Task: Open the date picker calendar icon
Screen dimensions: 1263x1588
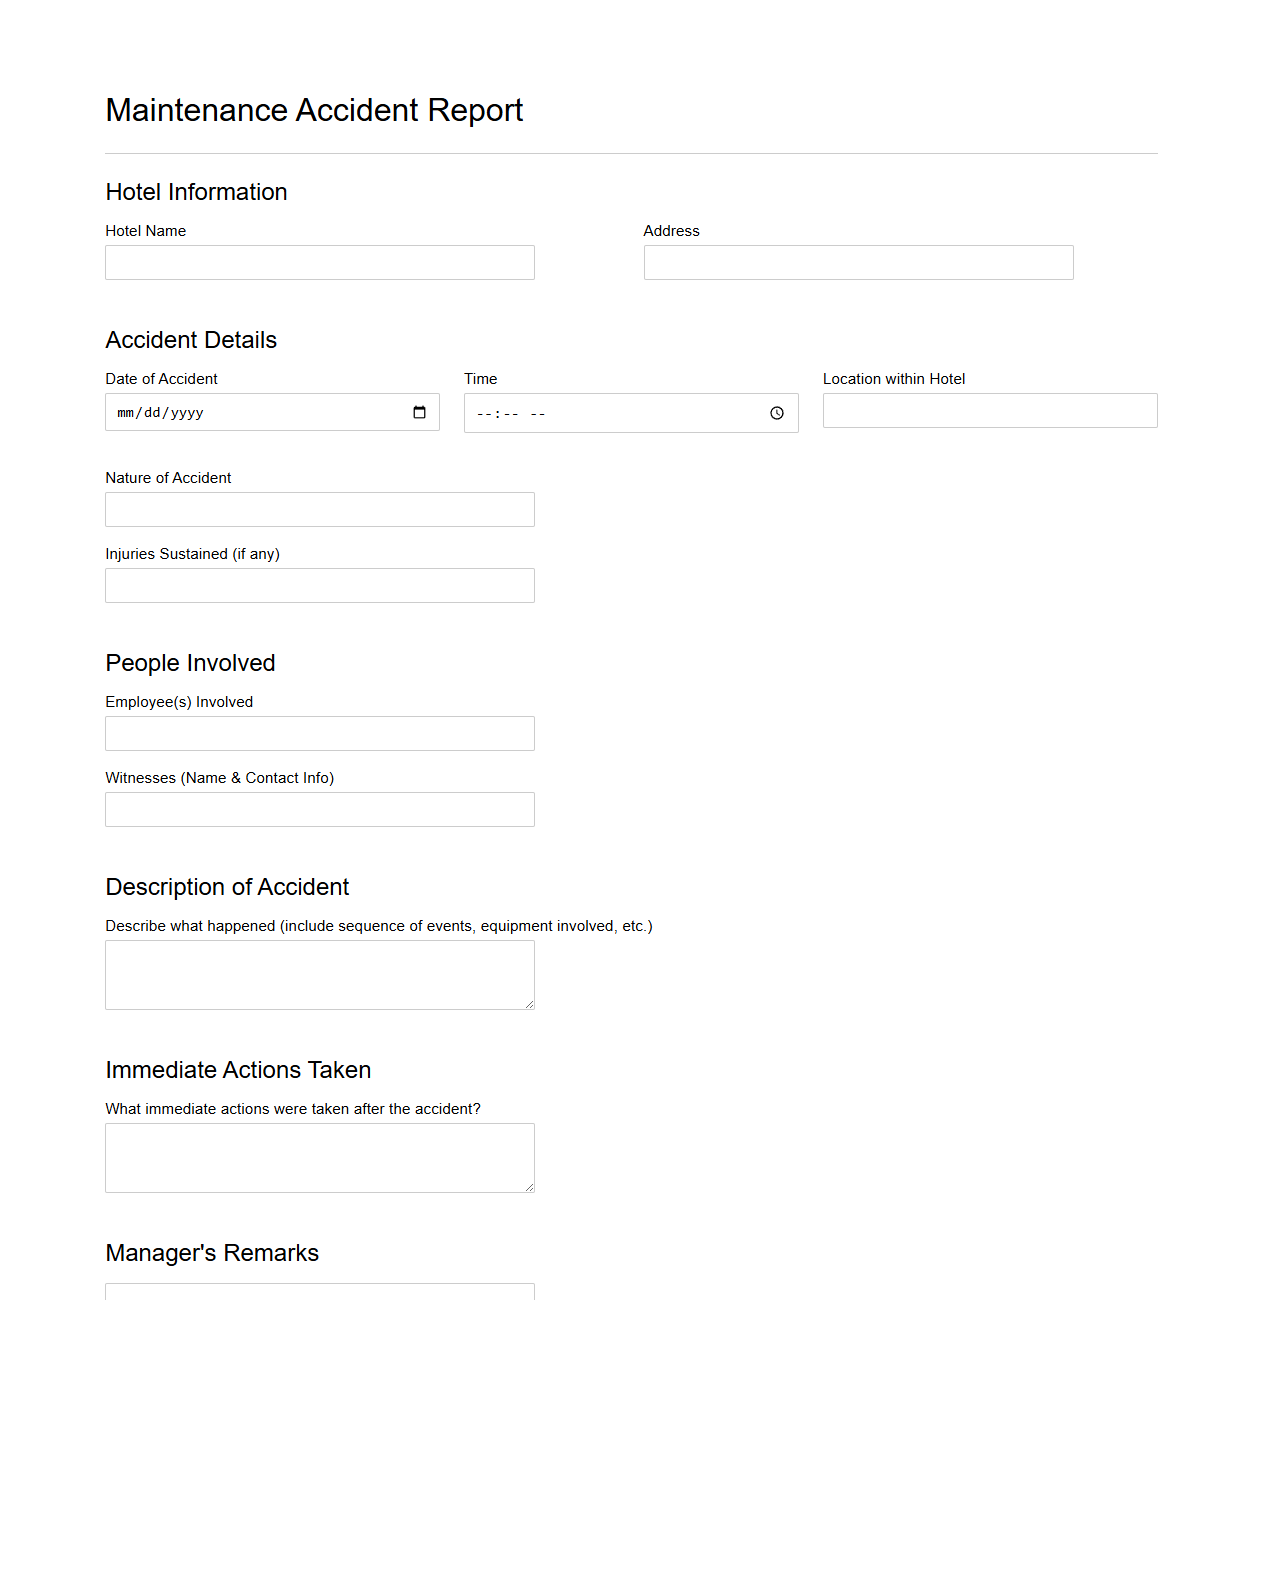Action: (x=419, y=412)
